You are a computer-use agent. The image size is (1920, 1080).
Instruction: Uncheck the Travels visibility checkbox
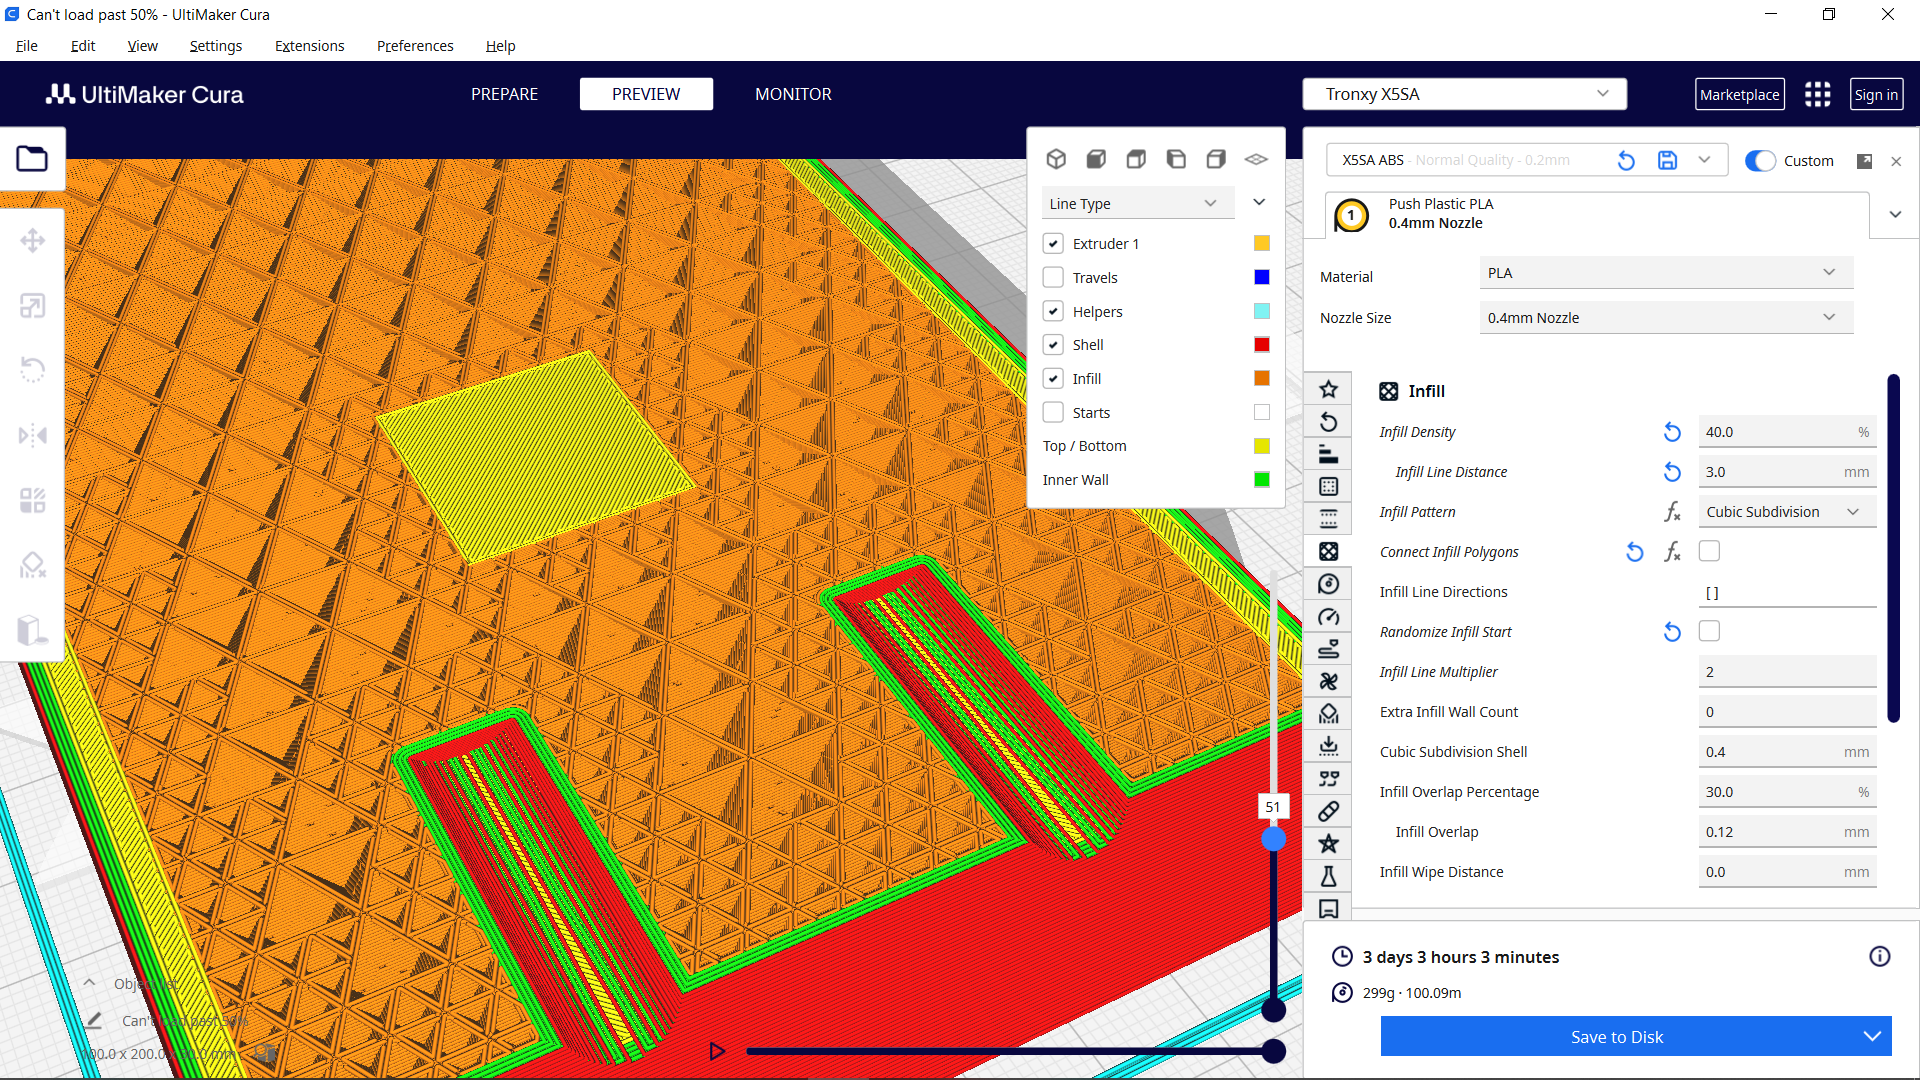pyautogui.click(x=1053, y=277)
